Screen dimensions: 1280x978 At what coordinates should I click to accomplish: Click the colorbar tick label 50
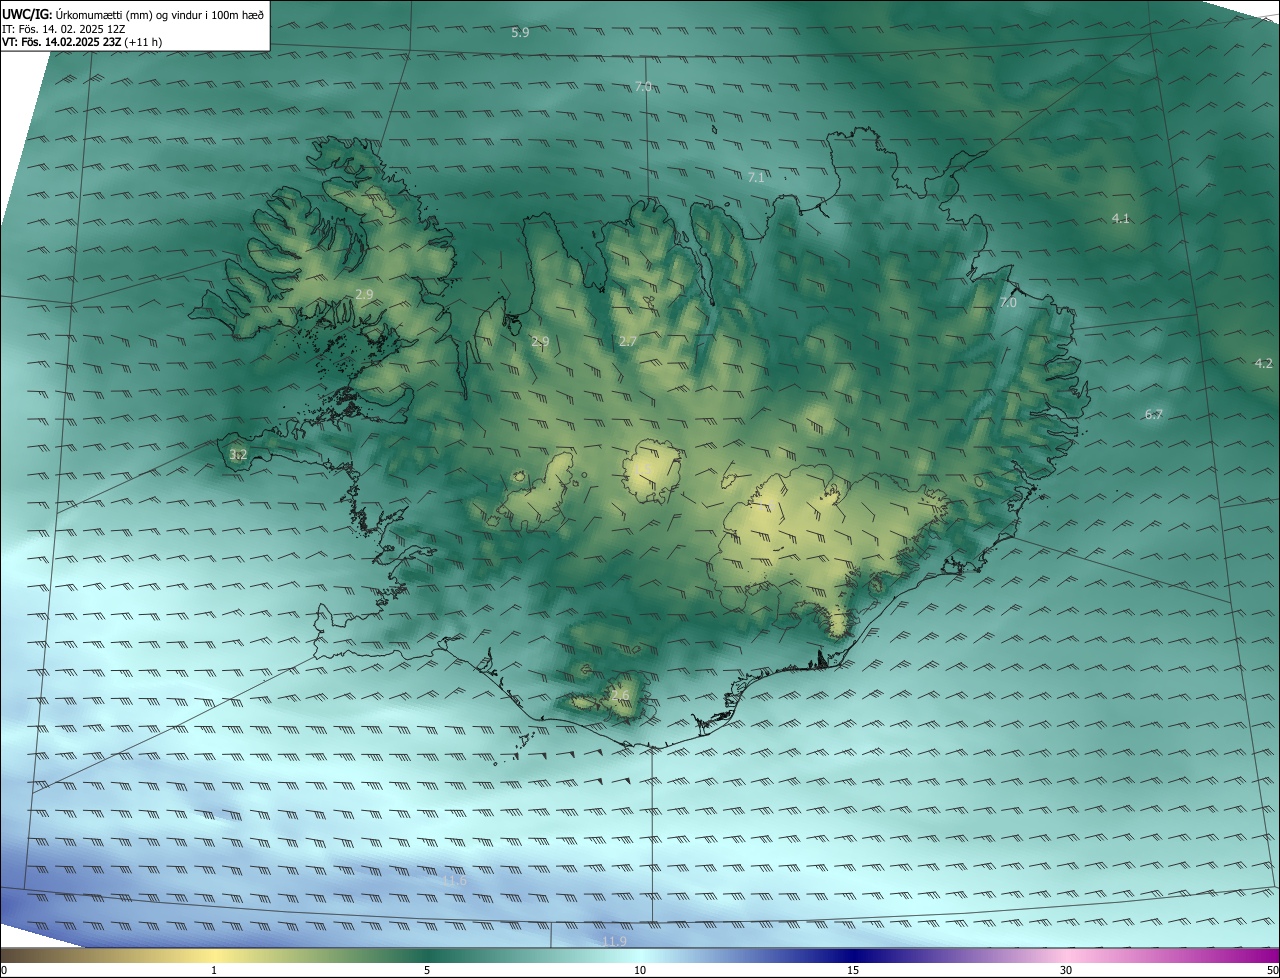pos(1272,970)
